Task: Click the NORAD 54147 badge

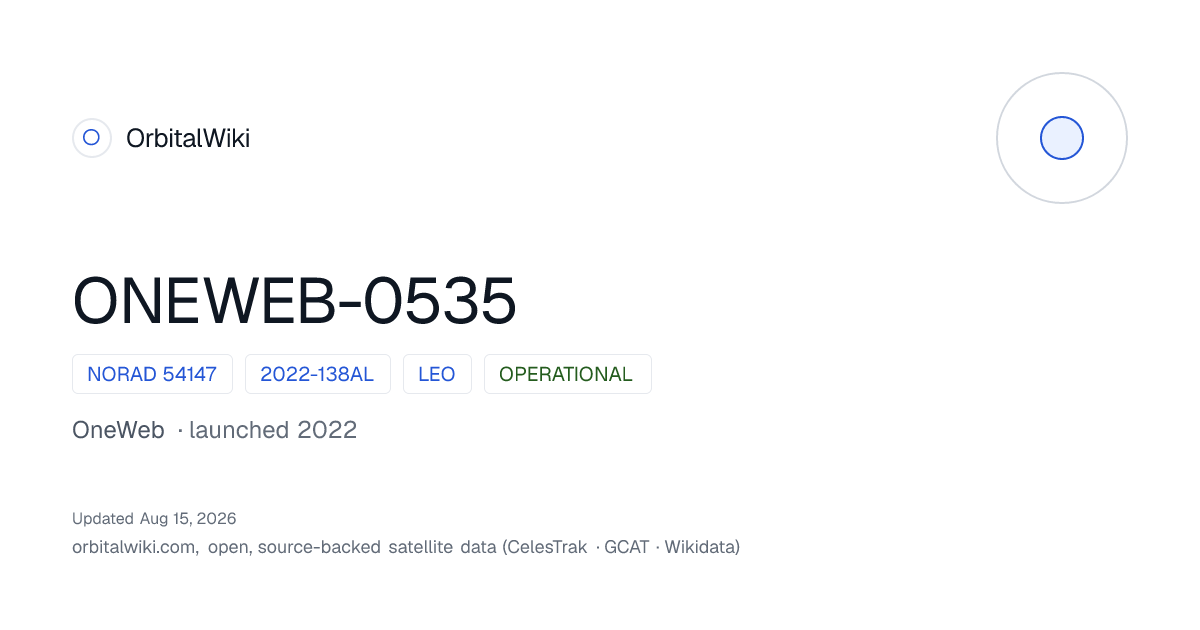Action: pyautogui.click(x=152, y=374)
